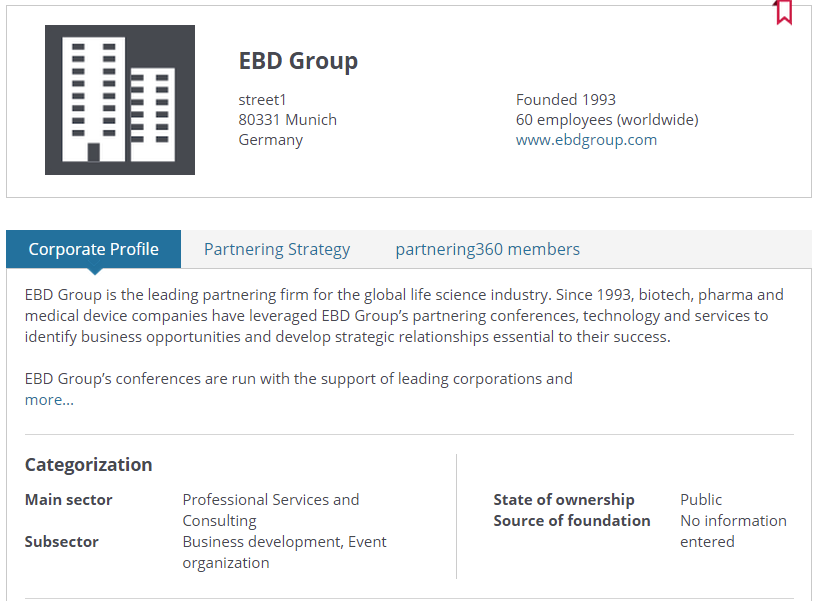
Task: Click the Source of foundation label
Action: tap(572, 520)
